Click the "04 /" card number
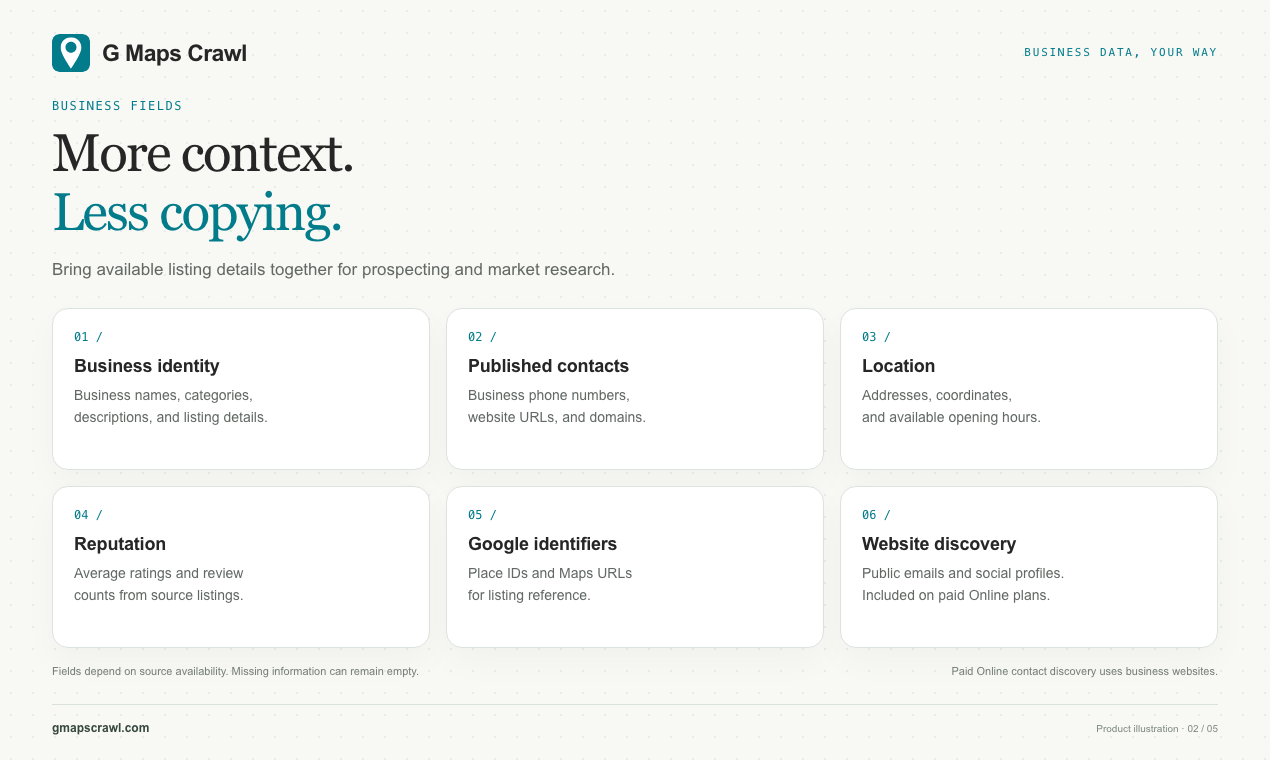The width and height of the screenshot is (1270, 760). point(88,515)
